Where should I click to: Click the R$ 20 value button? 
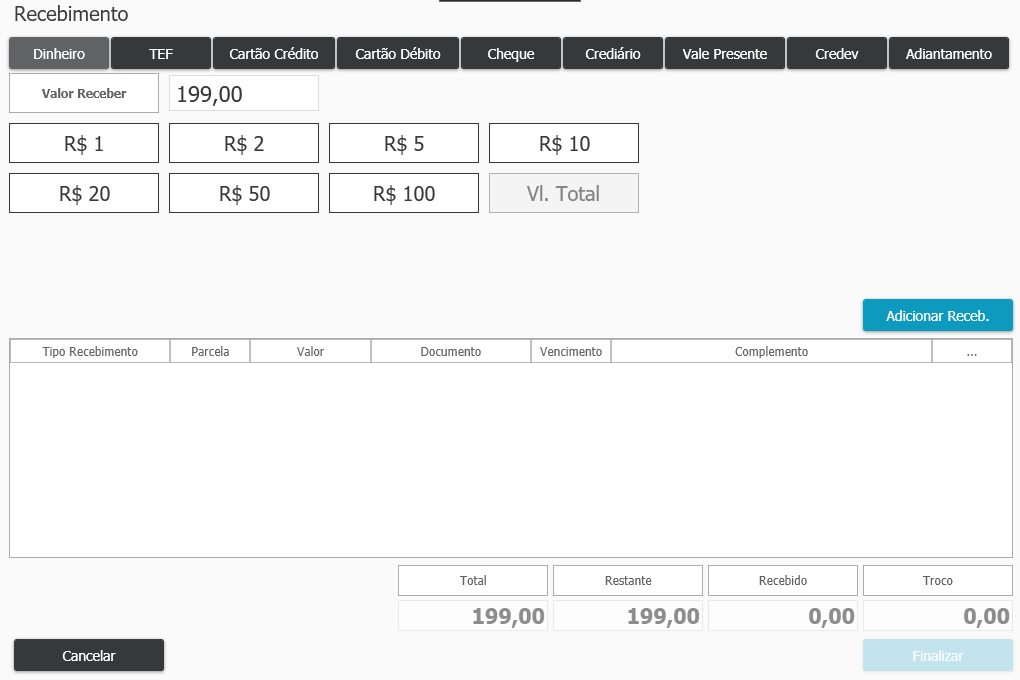click(x=84, y=193)
